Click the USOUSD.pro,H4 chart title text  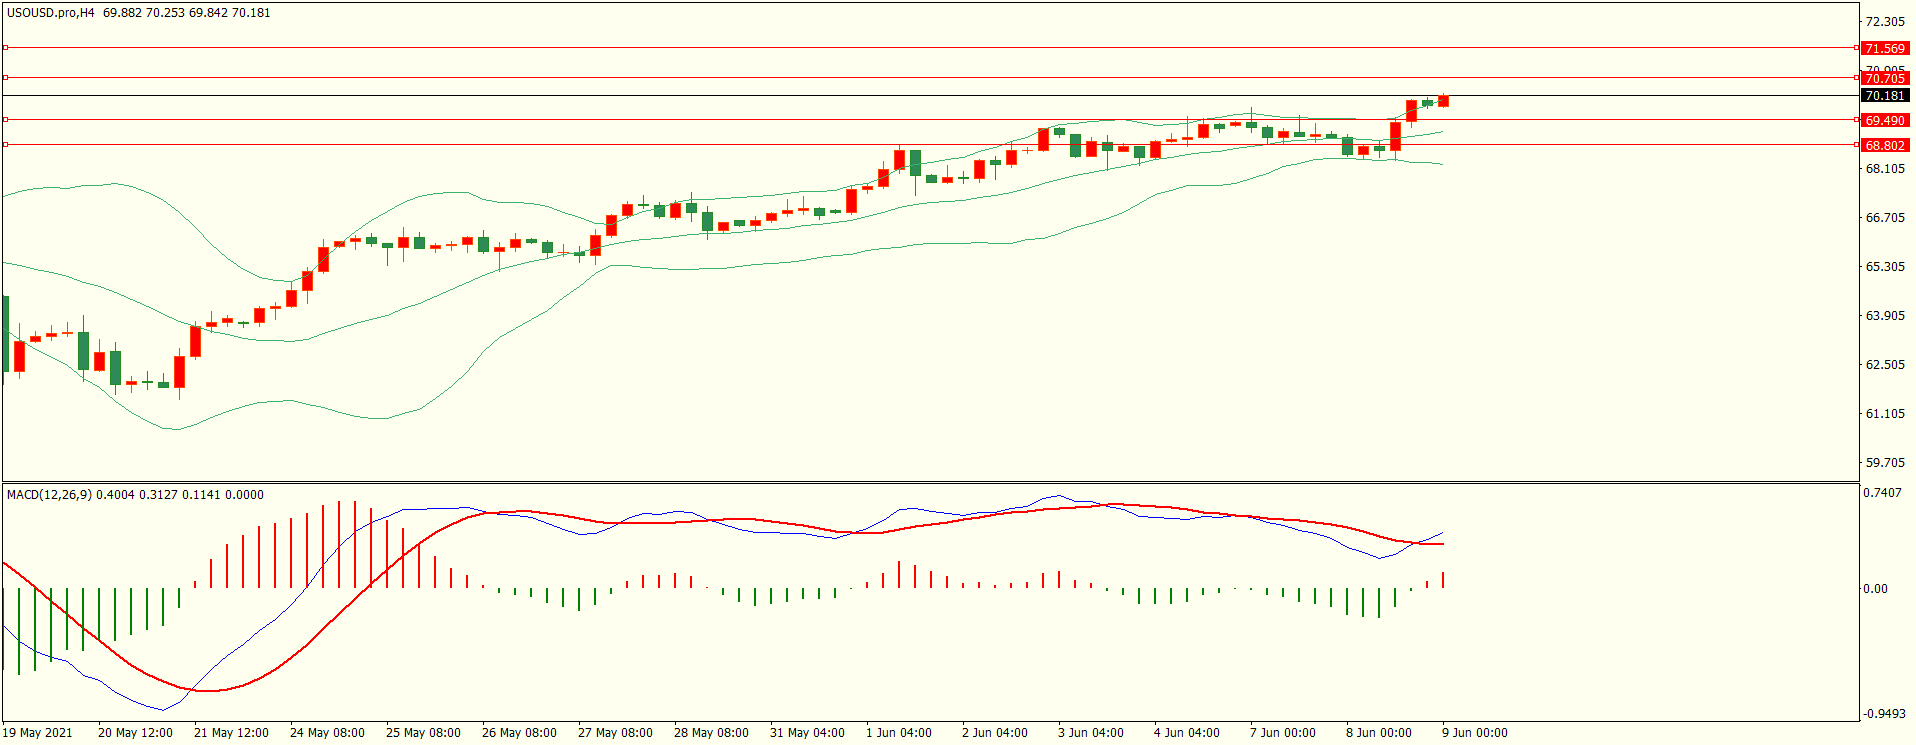(50, 13)
